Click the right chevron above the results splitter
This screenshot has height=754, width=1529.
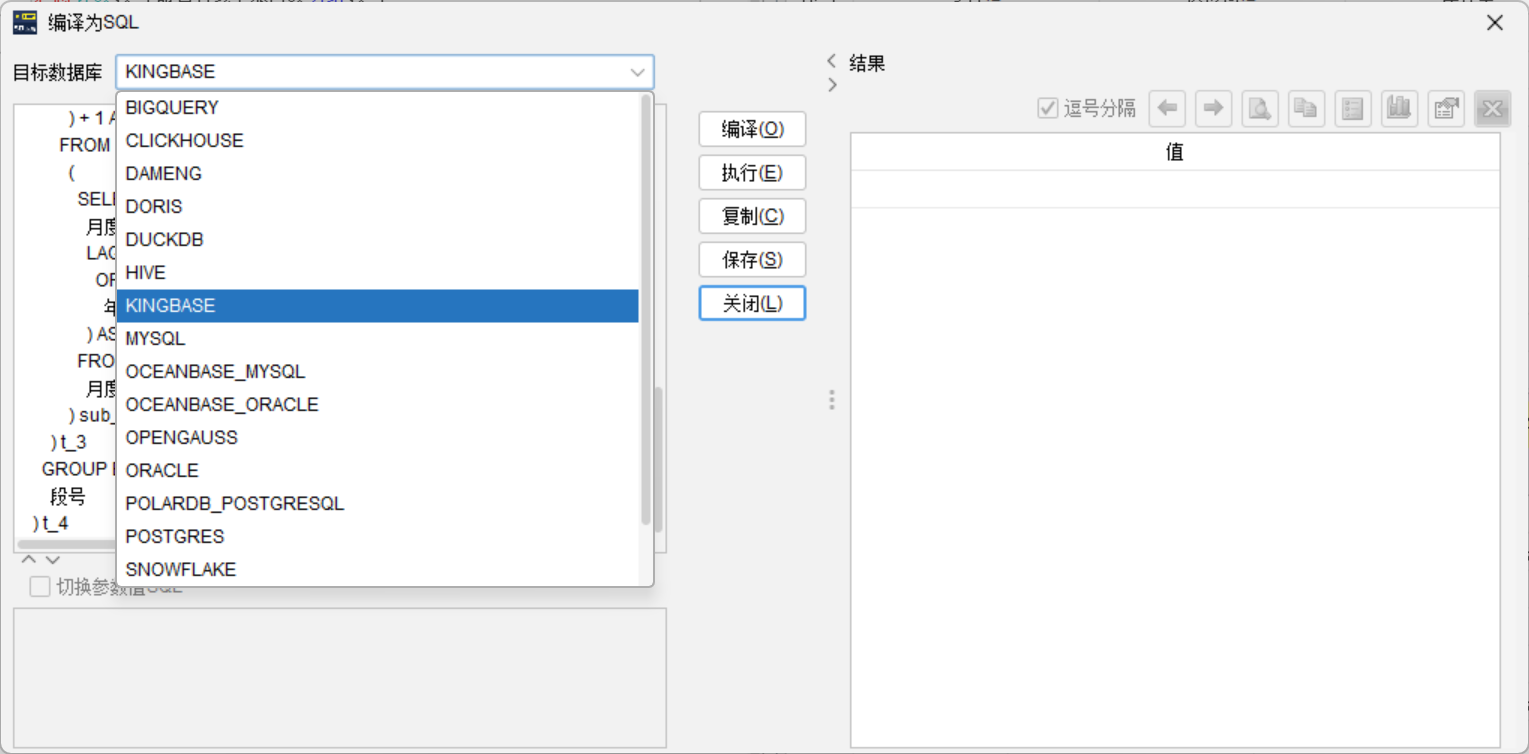[833, 86]
